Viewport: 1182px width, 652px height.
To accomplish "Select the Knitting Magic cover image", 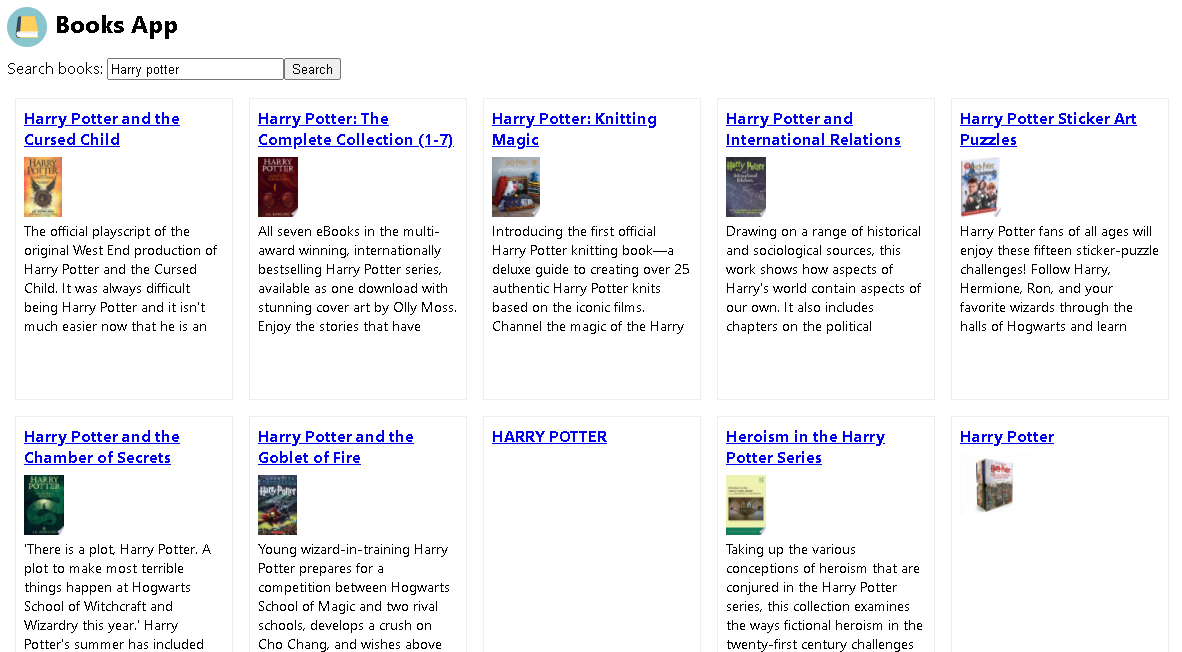I will 516,187.
